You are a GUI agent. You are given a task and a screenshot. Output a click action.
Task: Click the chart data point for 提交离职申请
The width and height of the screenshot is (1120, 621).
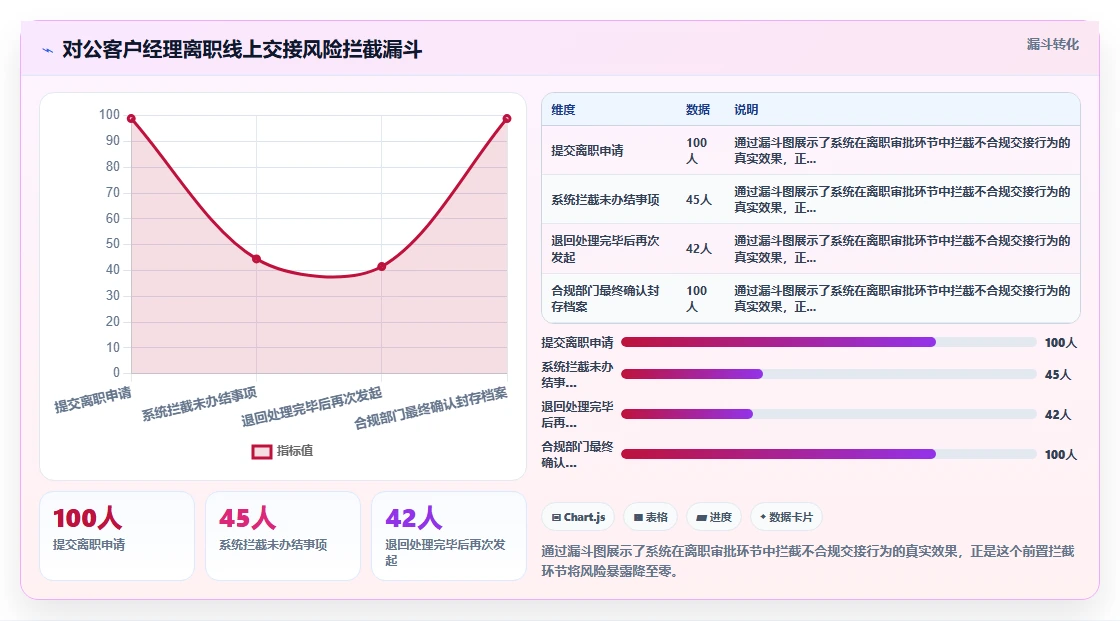tap(131, 119)
